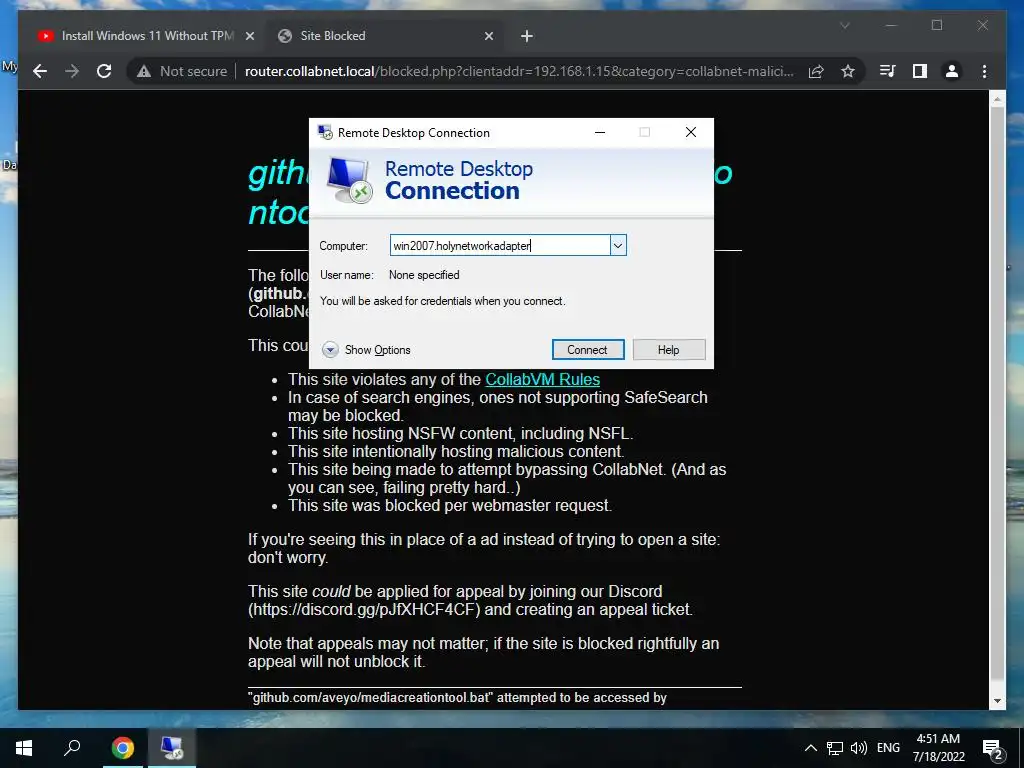Go back in Chrome browser

pyautogui.click(x=40, y=71)
